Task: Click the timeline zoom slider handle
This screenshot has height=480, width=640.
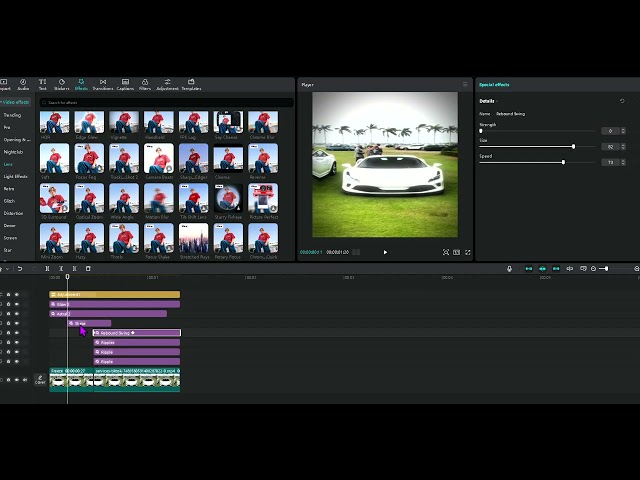Action: tap(607, 269)
